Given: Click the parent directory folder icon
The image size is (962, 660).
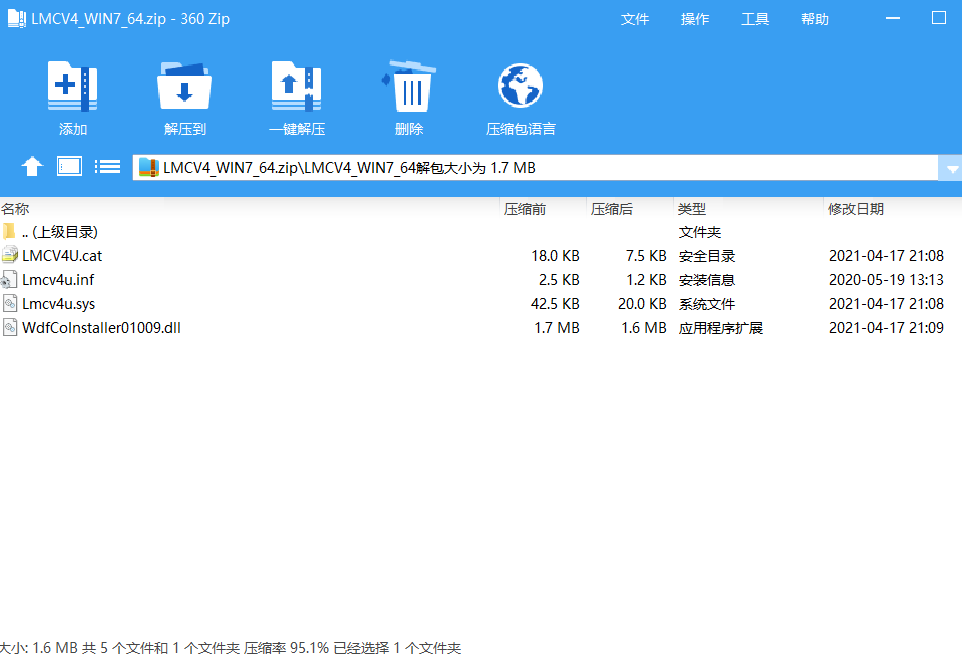Looking at the screenshot, I should click(x=9, y=231).
